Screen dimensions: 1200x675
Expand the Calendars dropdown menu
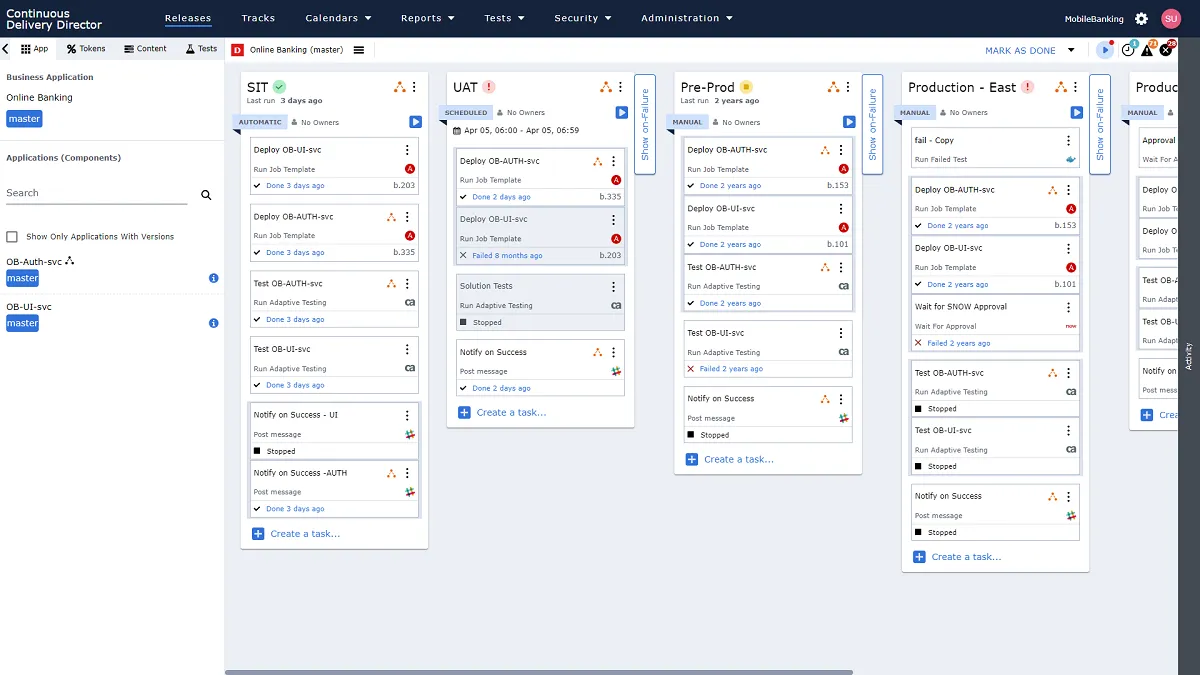point(338,18)
